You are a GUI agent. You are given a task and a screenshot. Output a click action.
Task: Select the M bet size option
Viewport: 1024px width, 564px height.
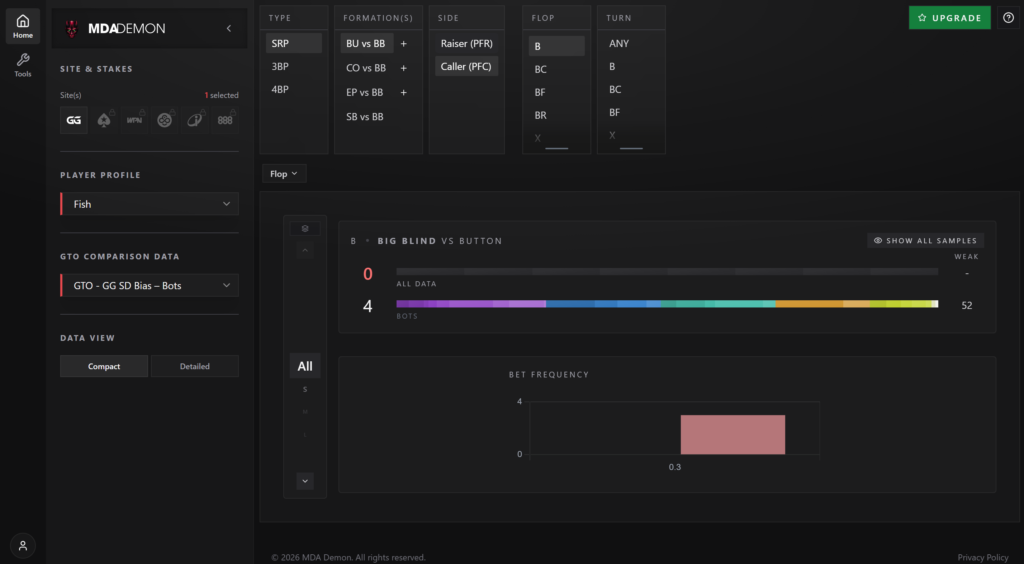(305, 412)
